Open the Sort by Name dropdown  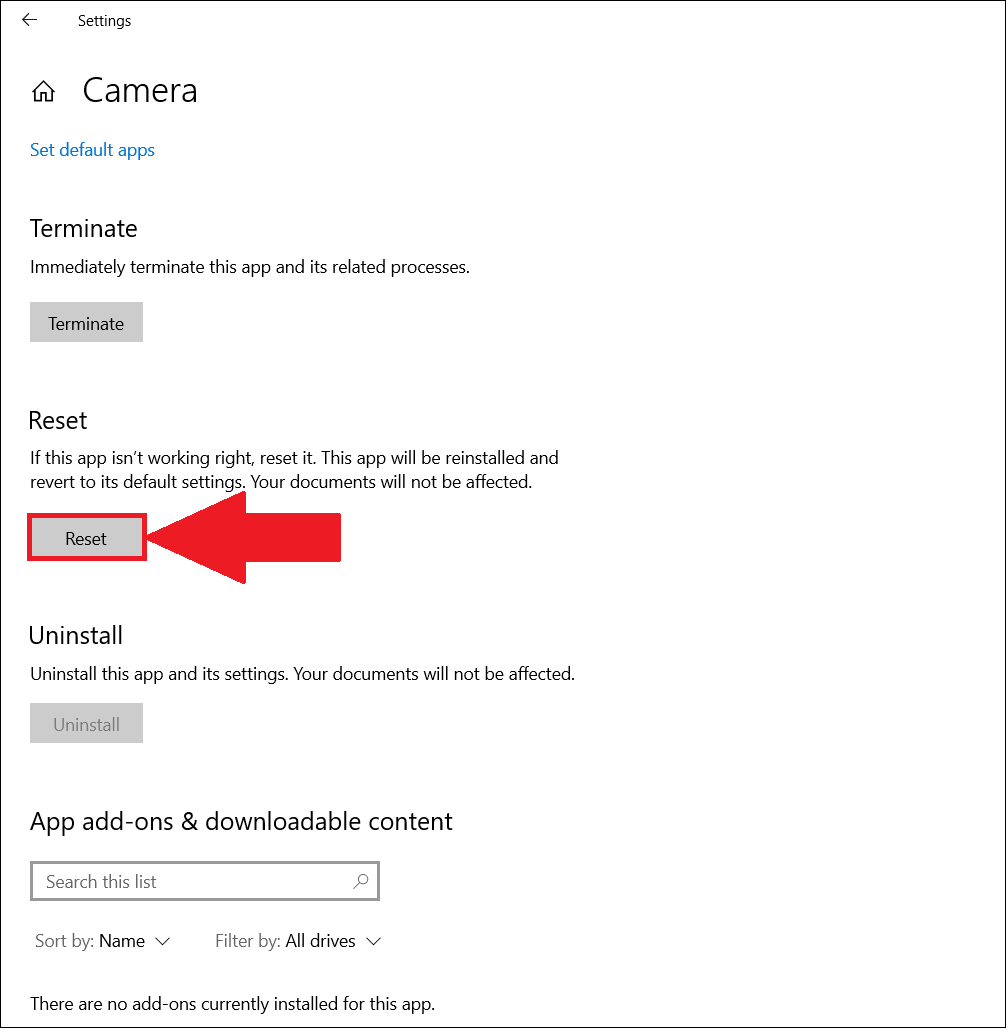(x=102, y=941)
